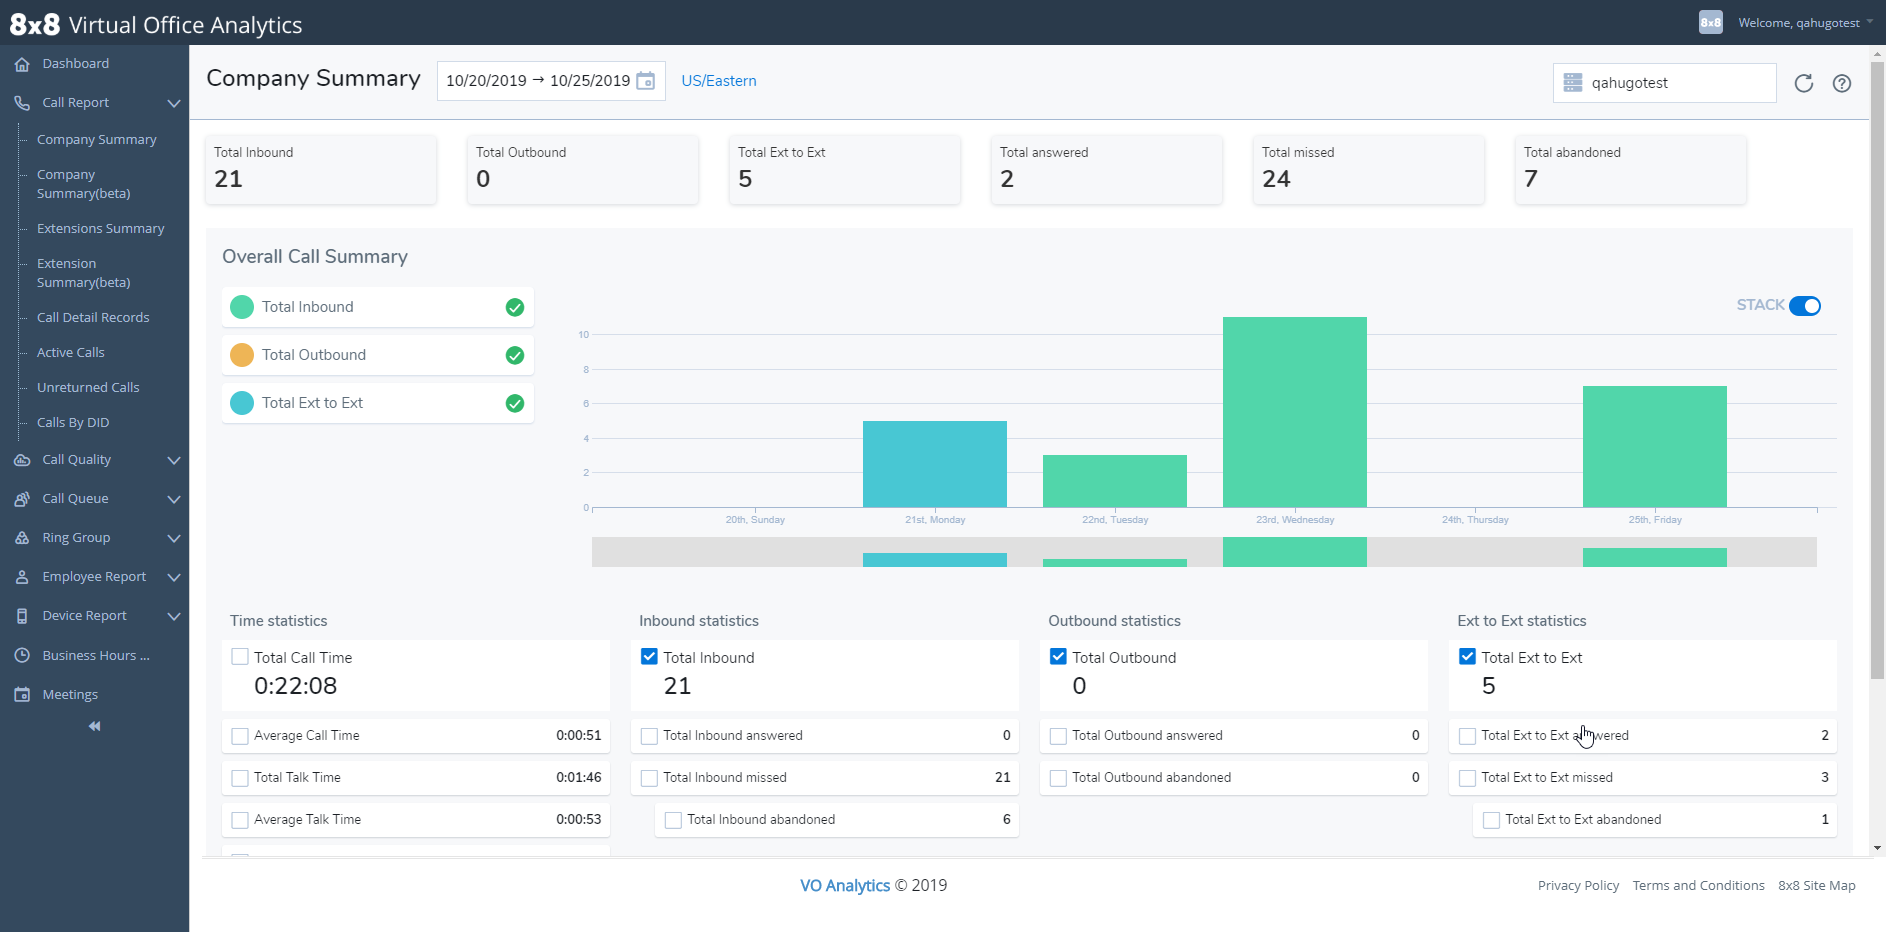Image resolution: width=1886 pixels, height=932 pixels.
Task: Collapse the left navigation sidebar
Action: click(94, 726)
